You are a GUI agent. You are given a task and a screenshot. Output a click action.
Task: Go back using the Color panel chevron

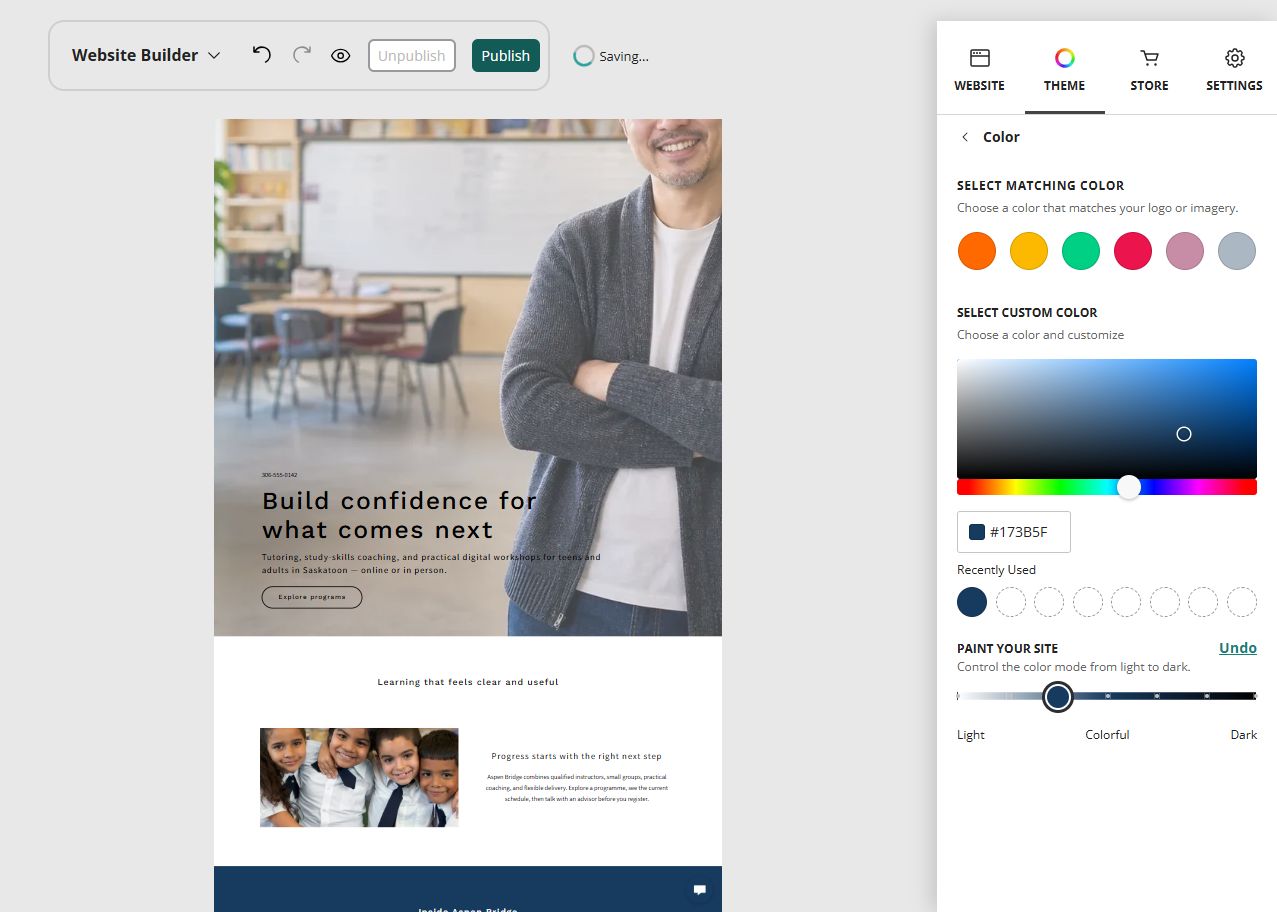pos(965,137)
